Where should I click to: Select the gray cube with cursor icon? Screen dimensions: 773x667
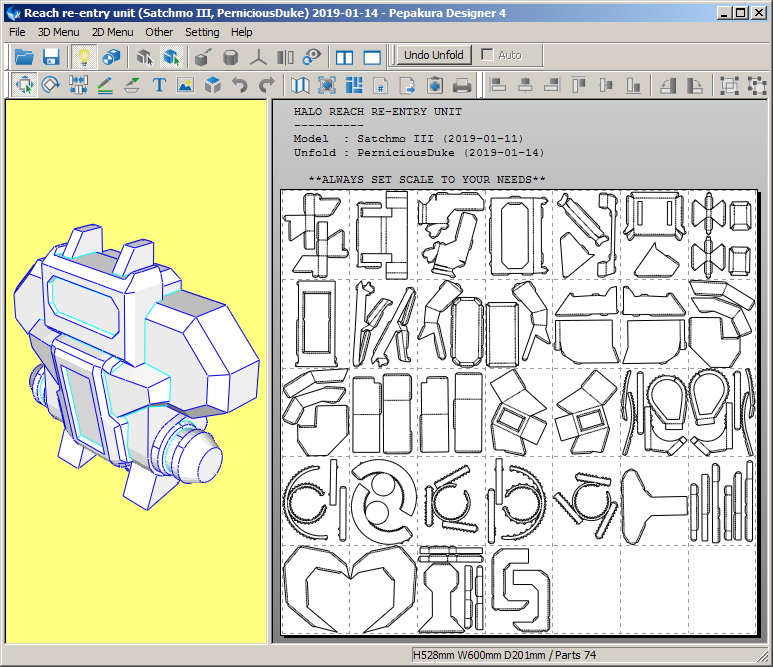(144, 57)
